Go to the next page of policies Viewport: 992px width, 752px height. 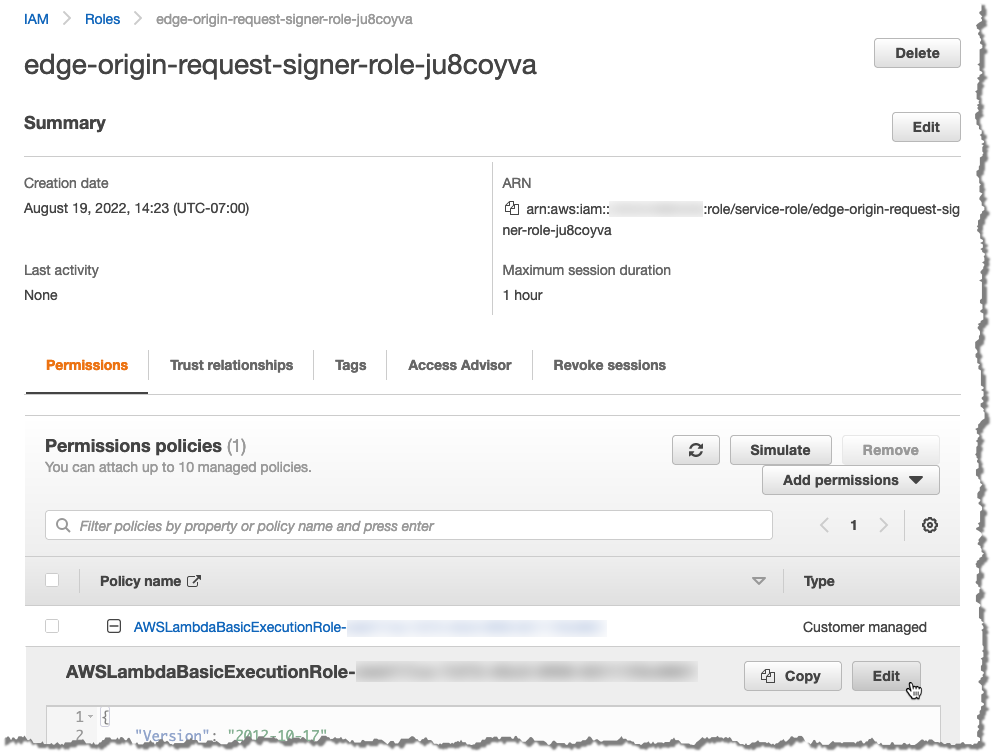883,524
